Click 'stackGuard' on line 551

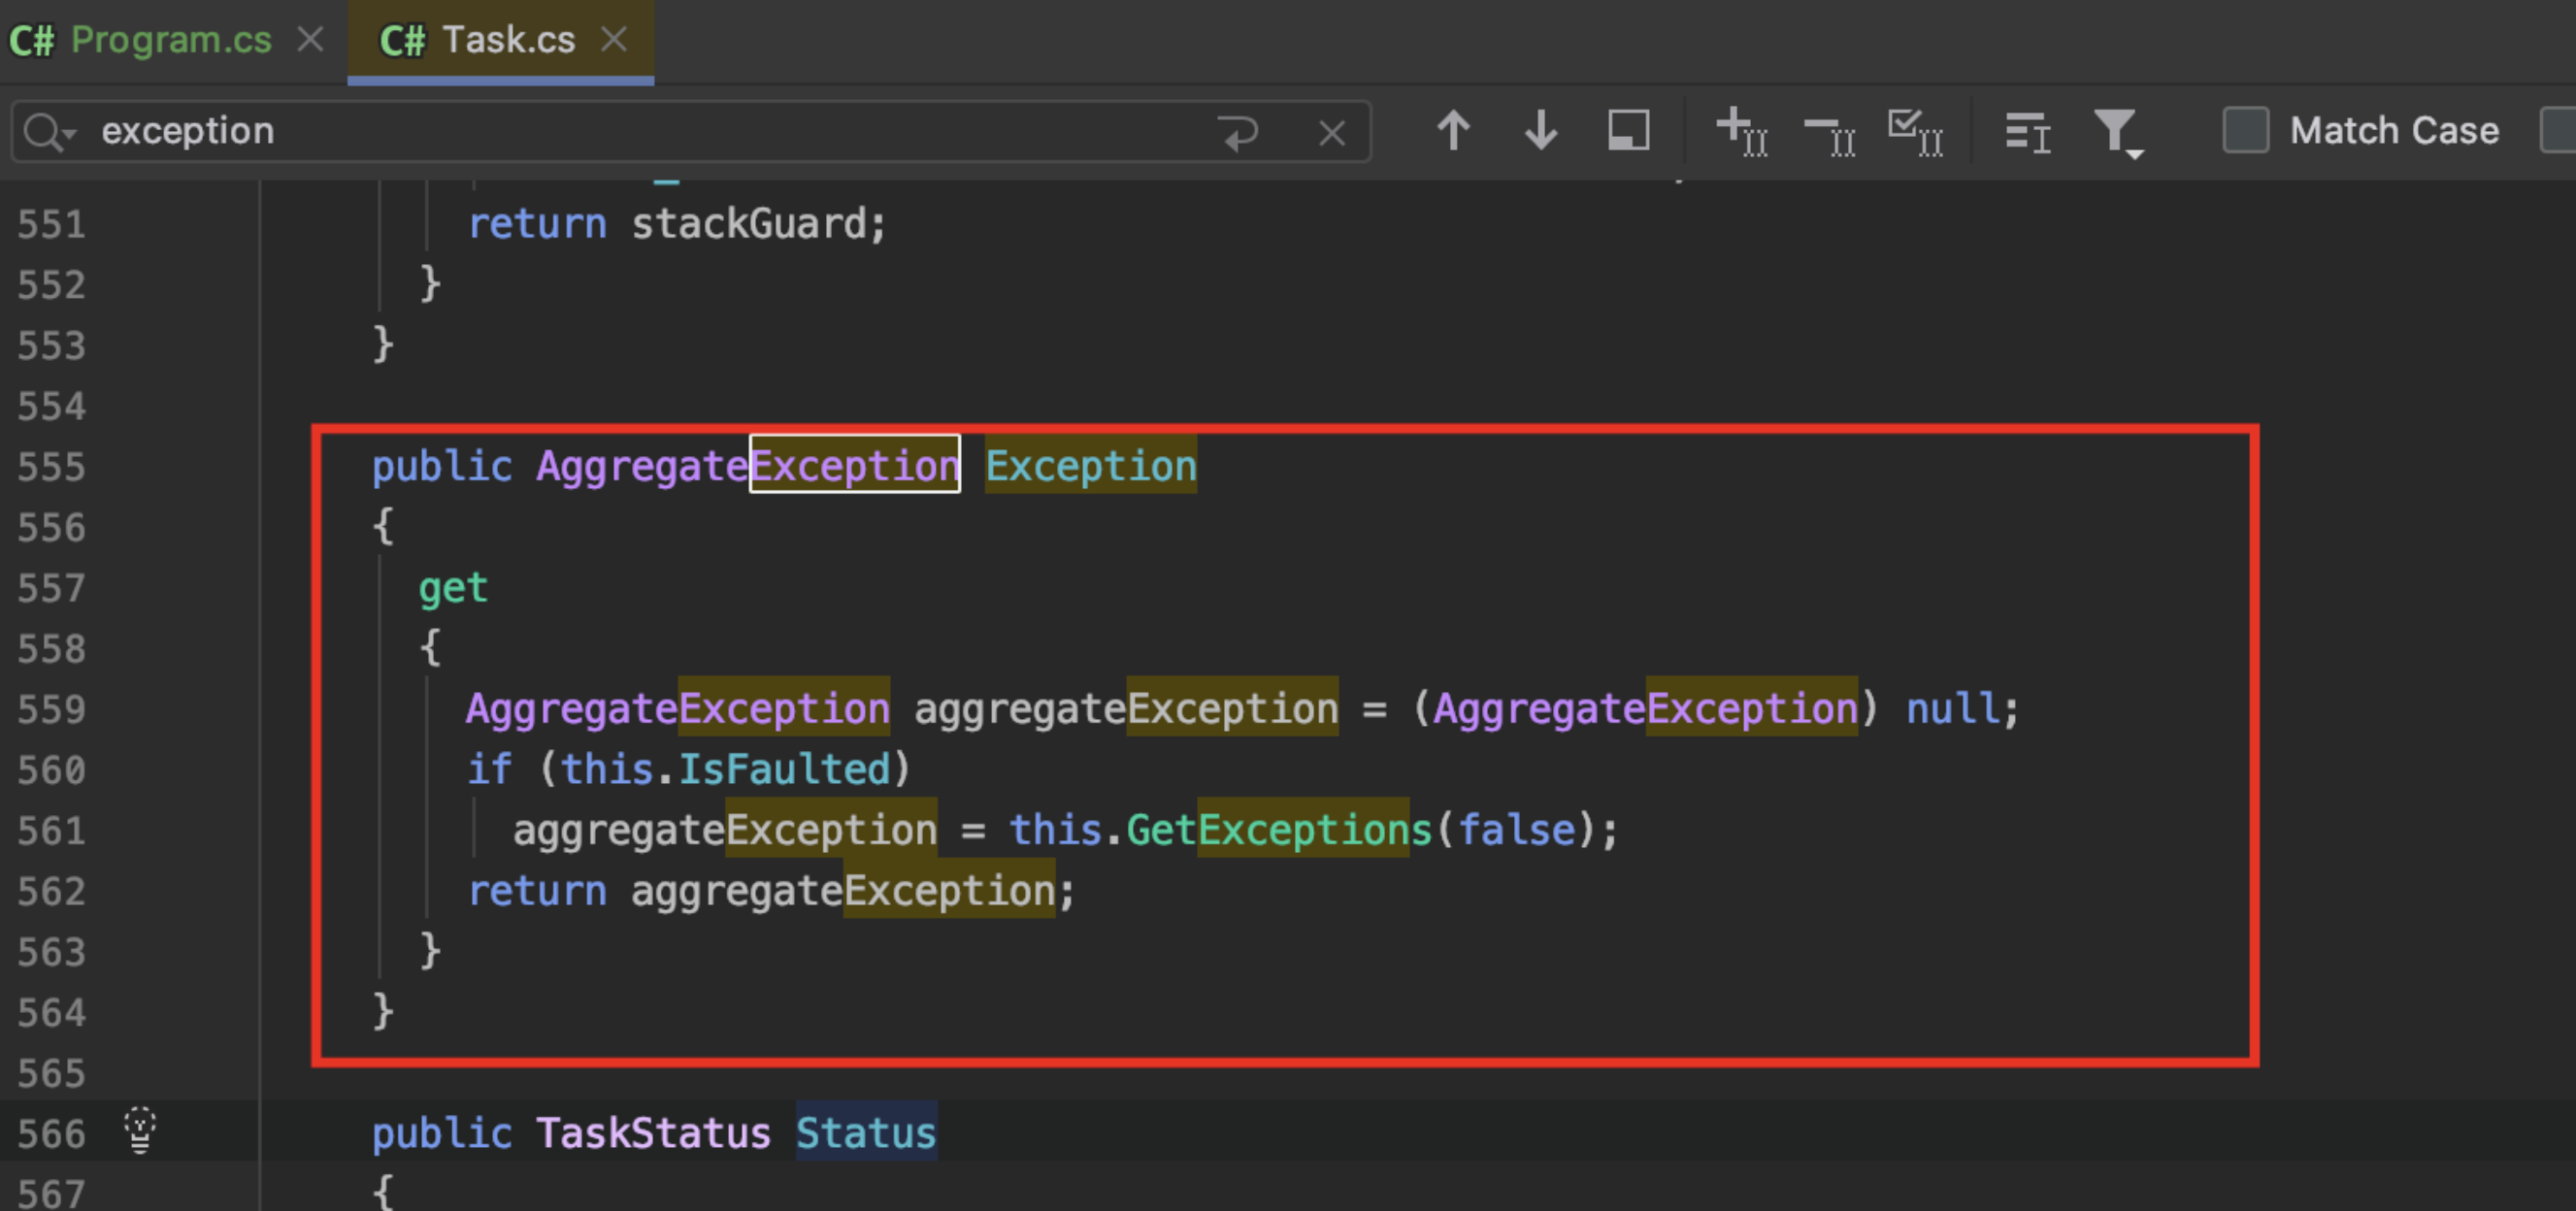(748, 223)
